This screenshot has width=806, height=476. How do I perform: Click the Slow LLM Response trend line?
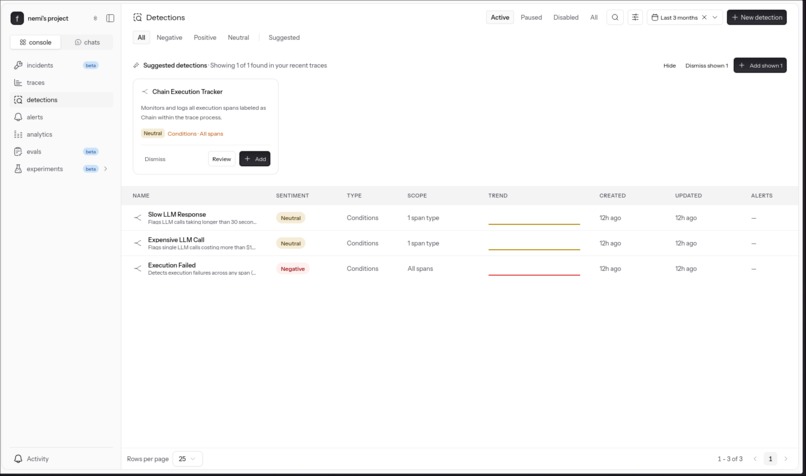click(534, 224)
